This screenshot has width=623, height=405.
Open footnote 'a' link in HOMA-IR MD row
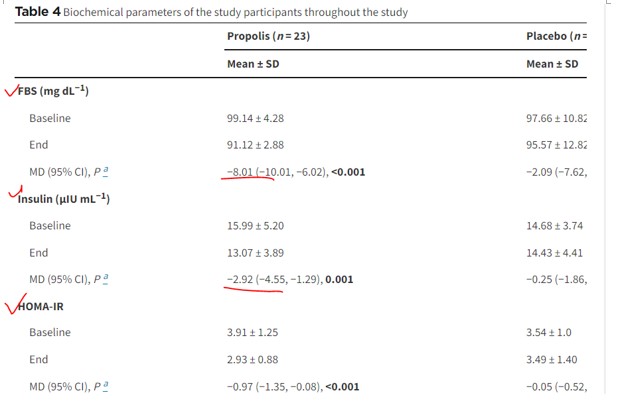(105, 386)
